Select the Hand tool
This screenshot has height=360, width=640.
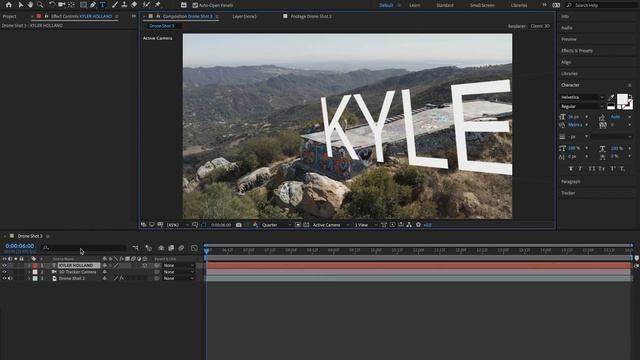30,5
